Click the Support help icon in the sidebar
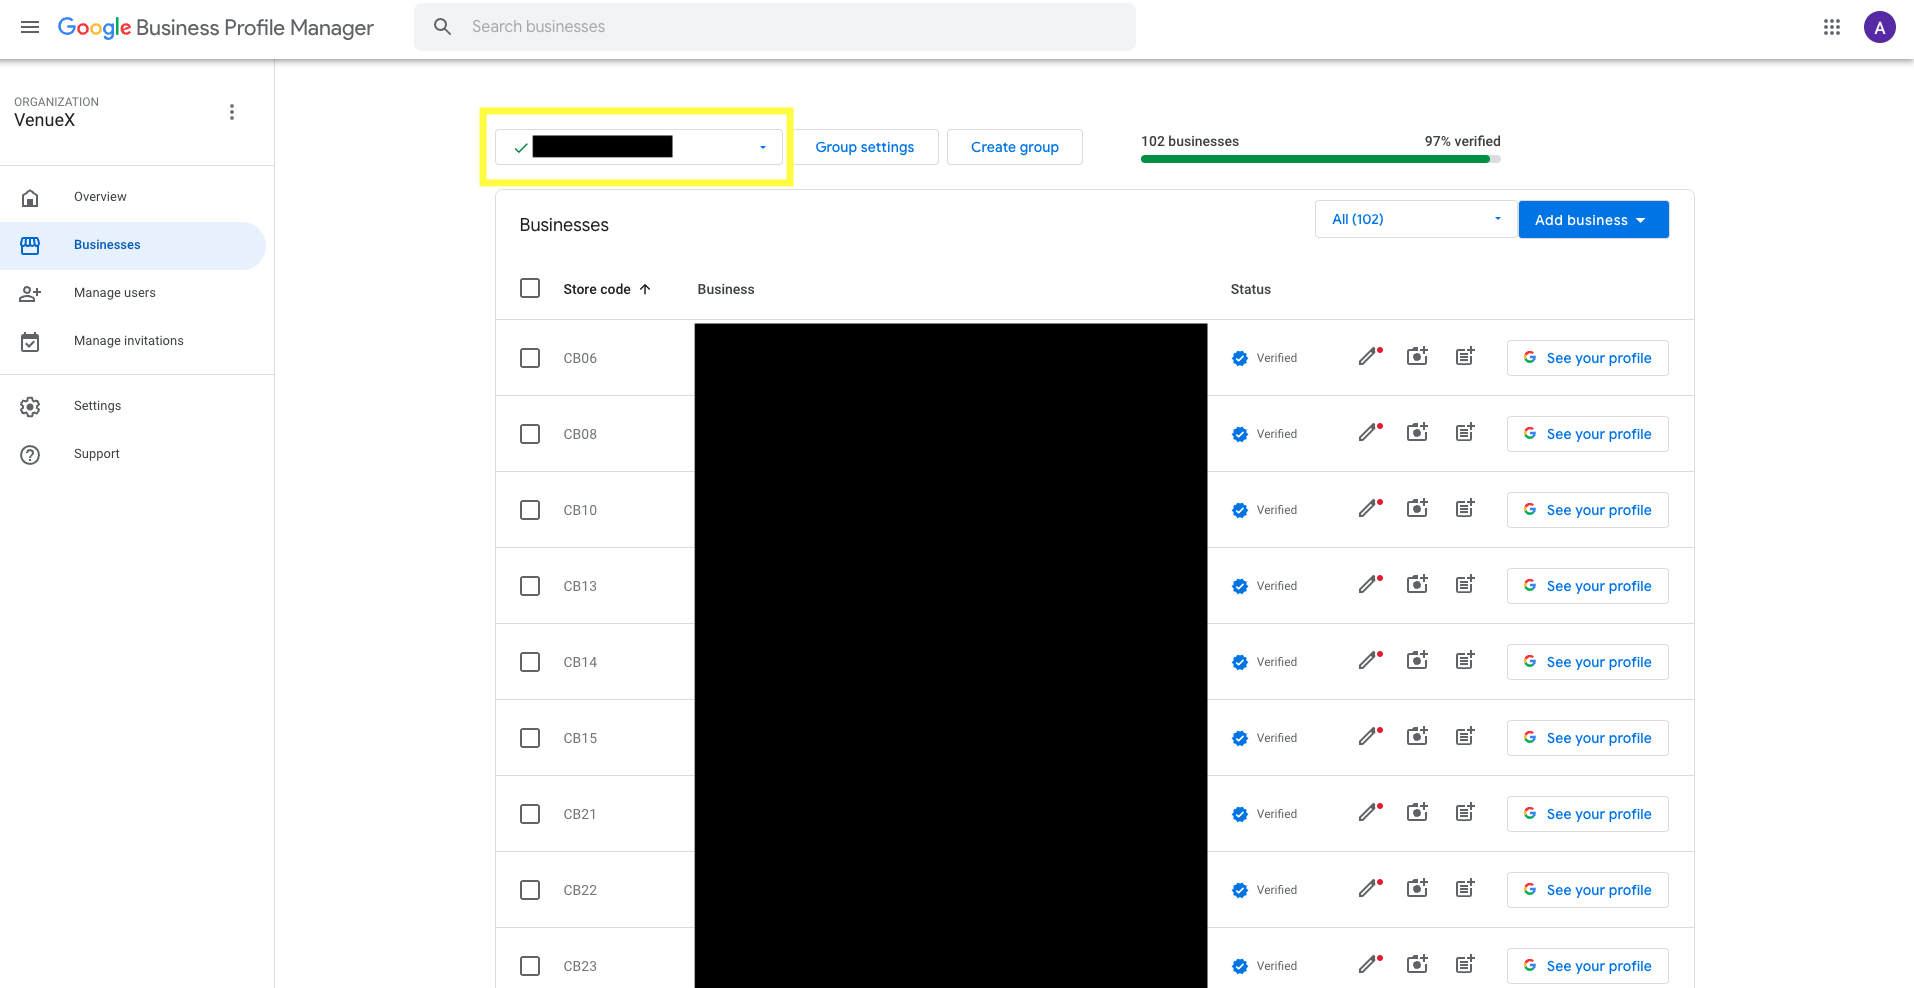 (30, 455)
